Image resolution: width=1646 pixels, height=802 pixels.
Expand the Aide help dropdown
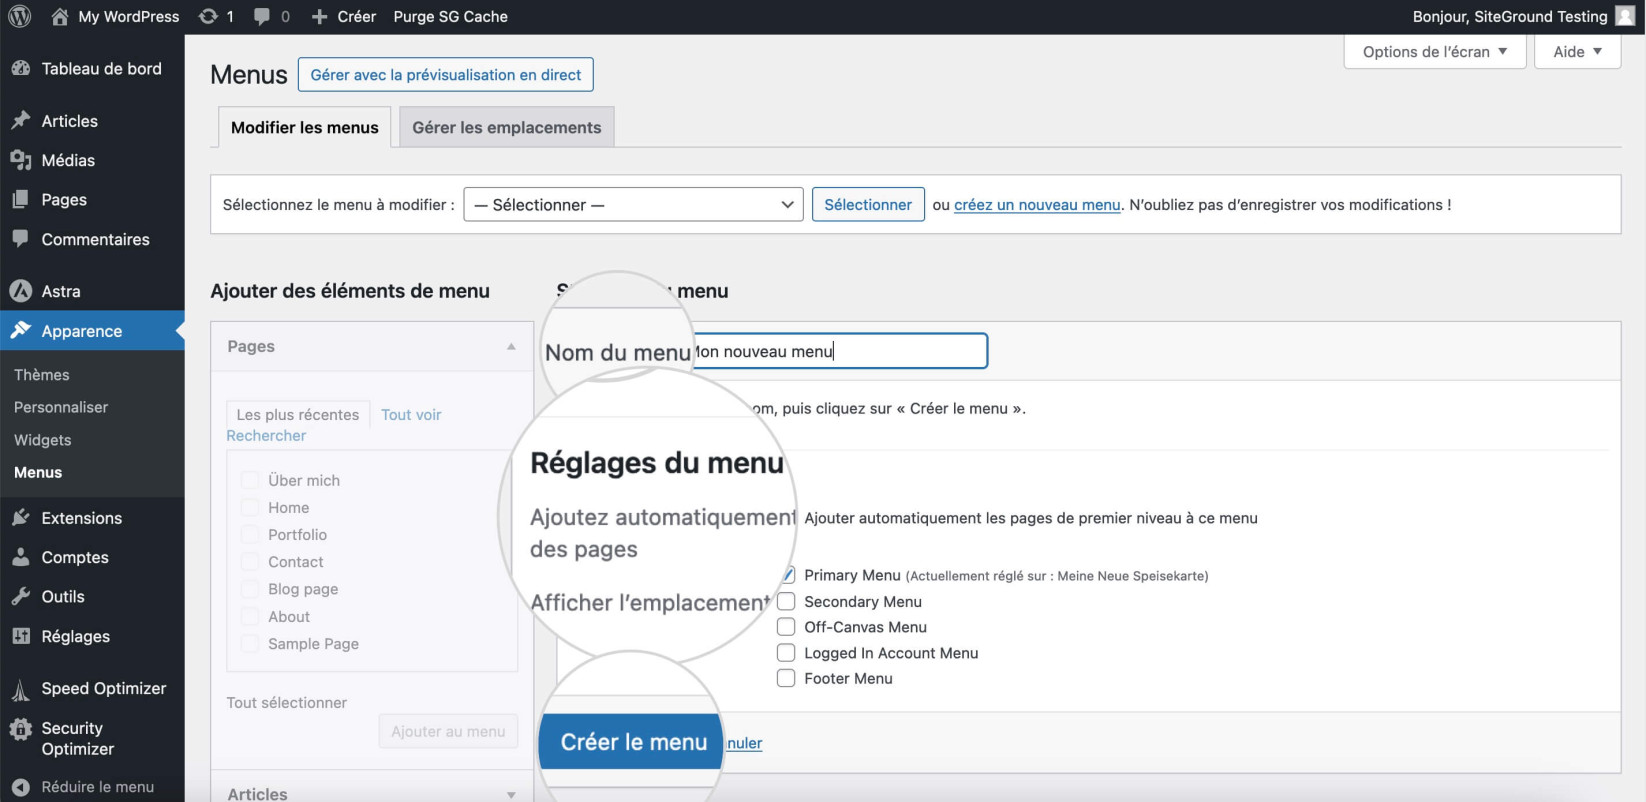[x=1577, y=52]
